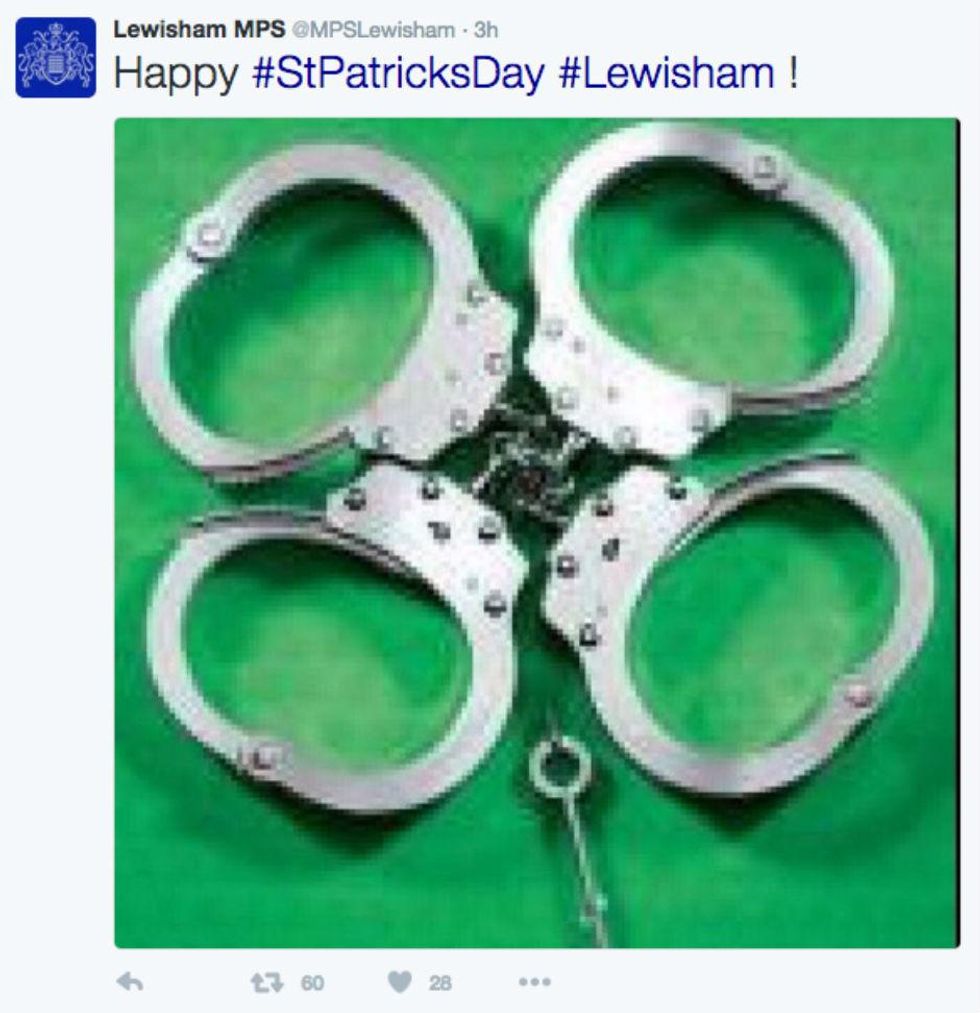Click the dot separator before the timestamp
The image size is (980, 1013).
464,30
